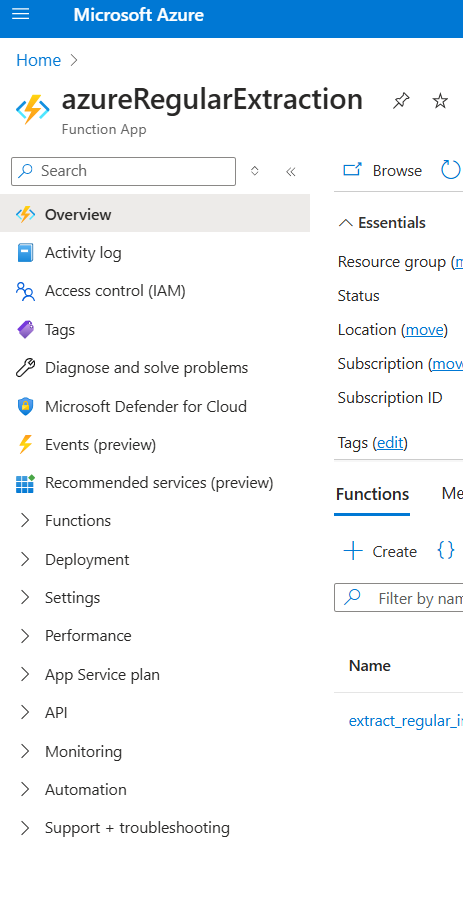Click the Browse button
This screenshot has width=463, height=906.
coord(383,170)
